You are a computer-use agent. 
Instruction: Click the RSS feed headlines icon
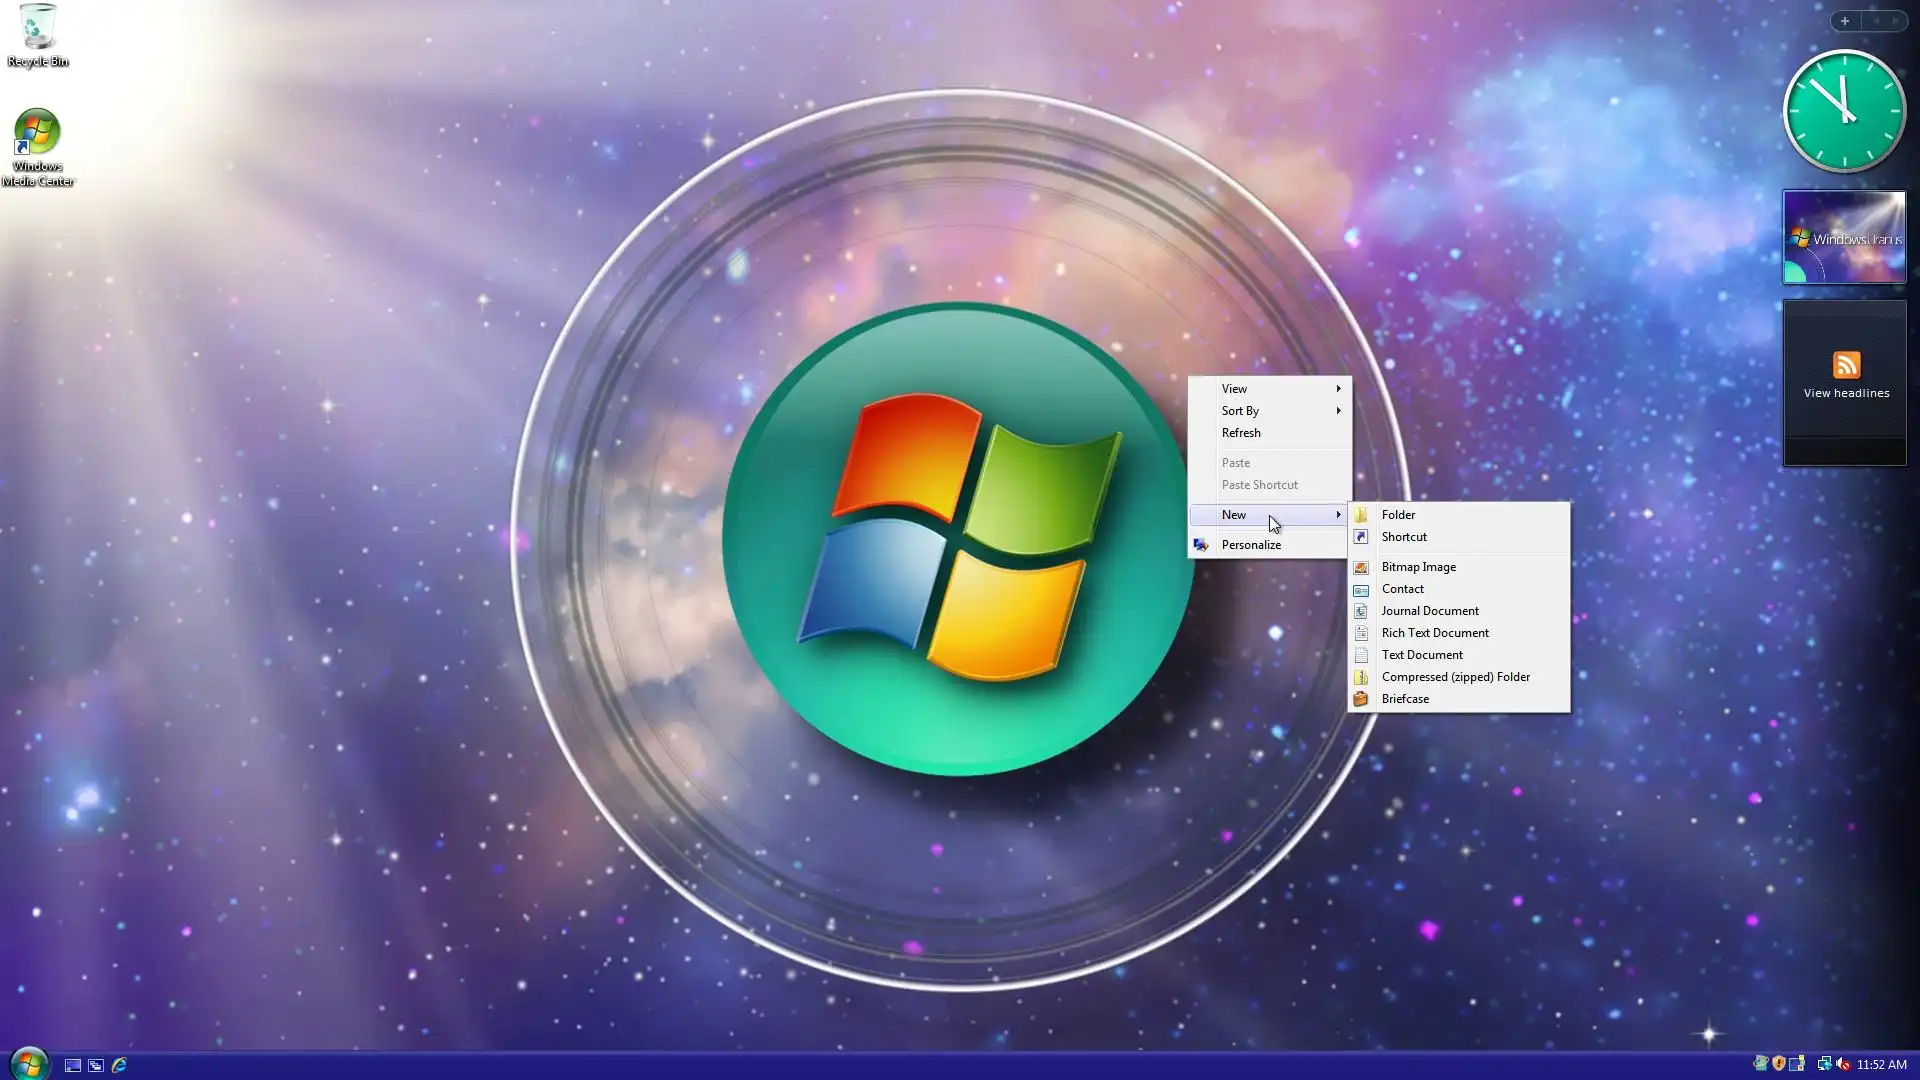1846,365
